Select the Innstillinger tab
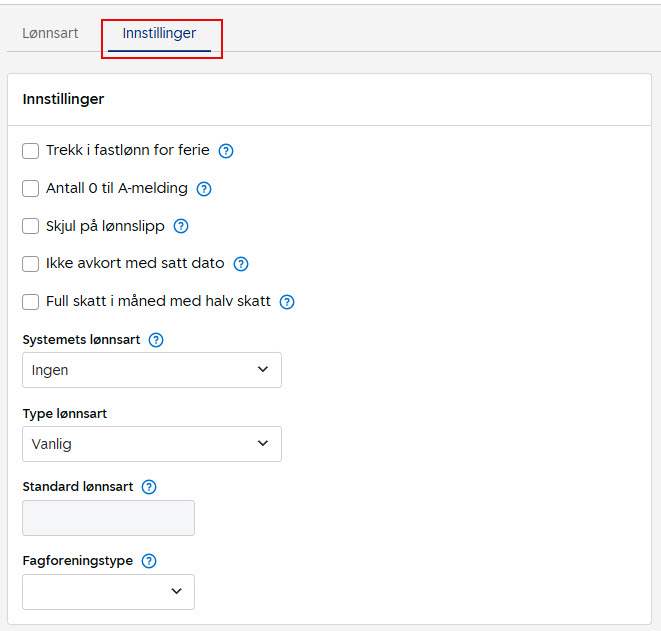 click(159, 33)
